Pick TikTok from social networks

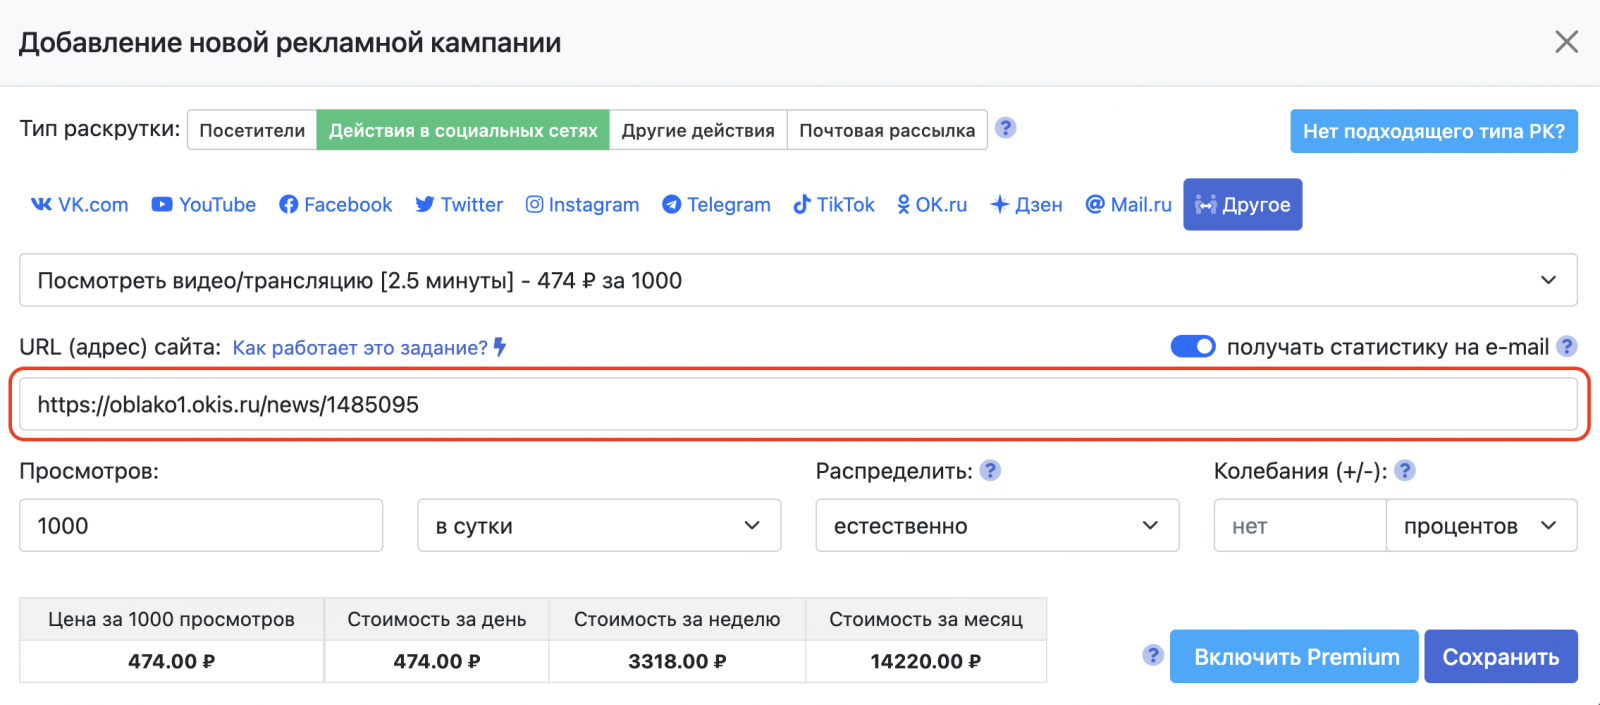pyautogui.click(x=834, y=205)
